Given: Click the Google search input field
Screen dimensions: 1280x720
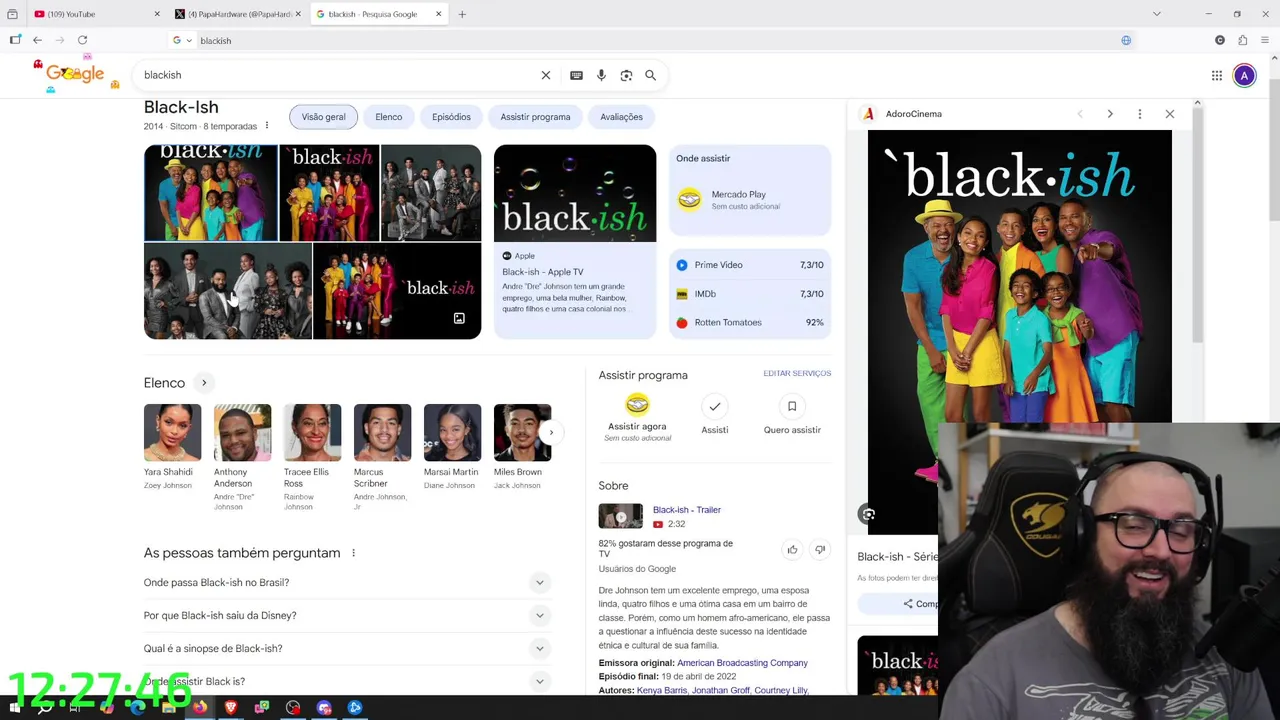Looking at the screenshot, I should 335,75.
